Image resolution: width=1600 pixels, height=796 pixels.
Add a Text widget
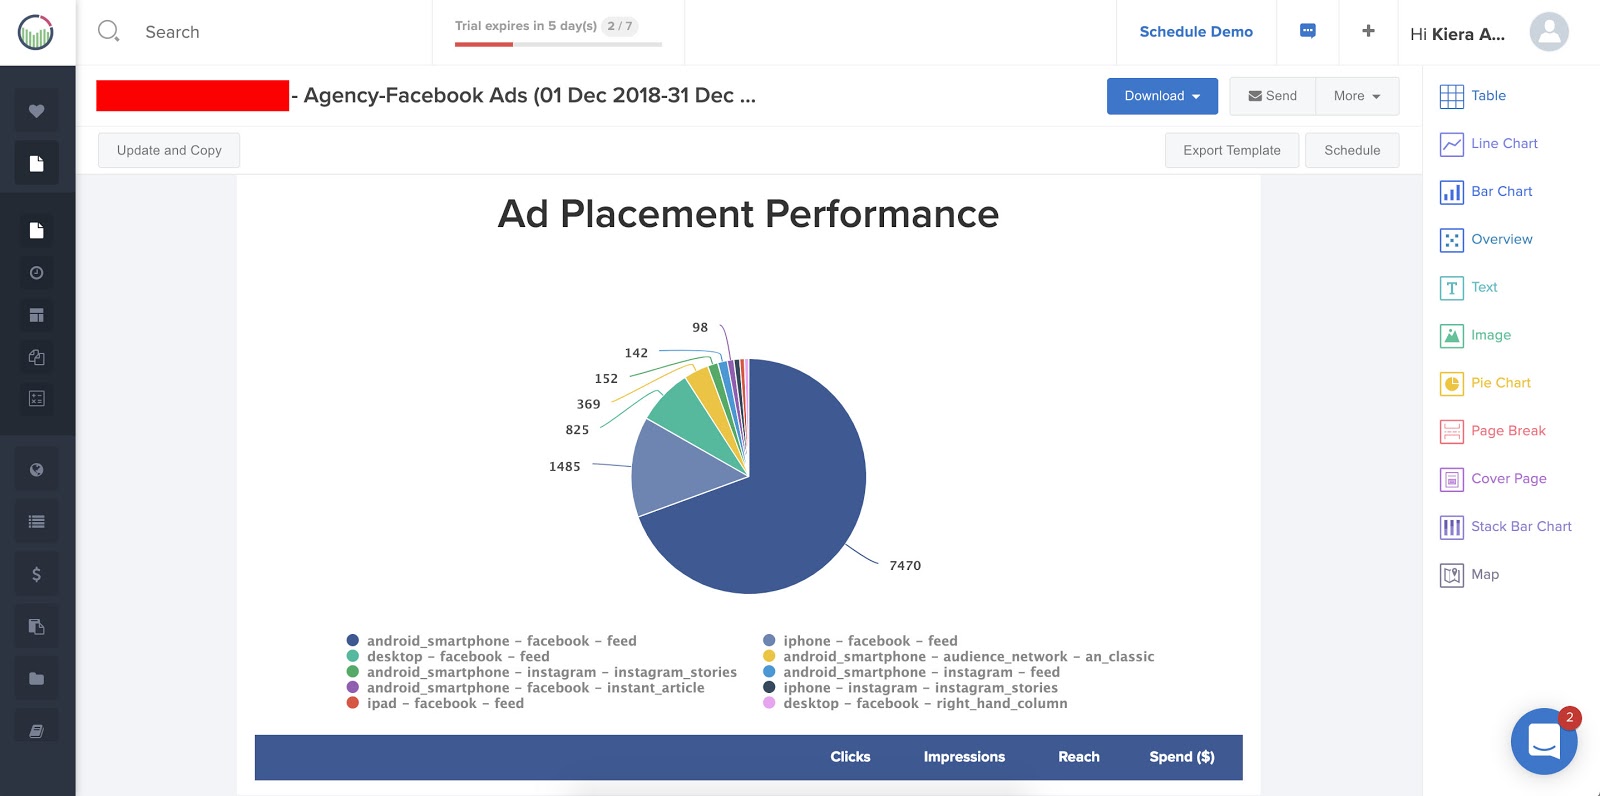point(1468,288)
